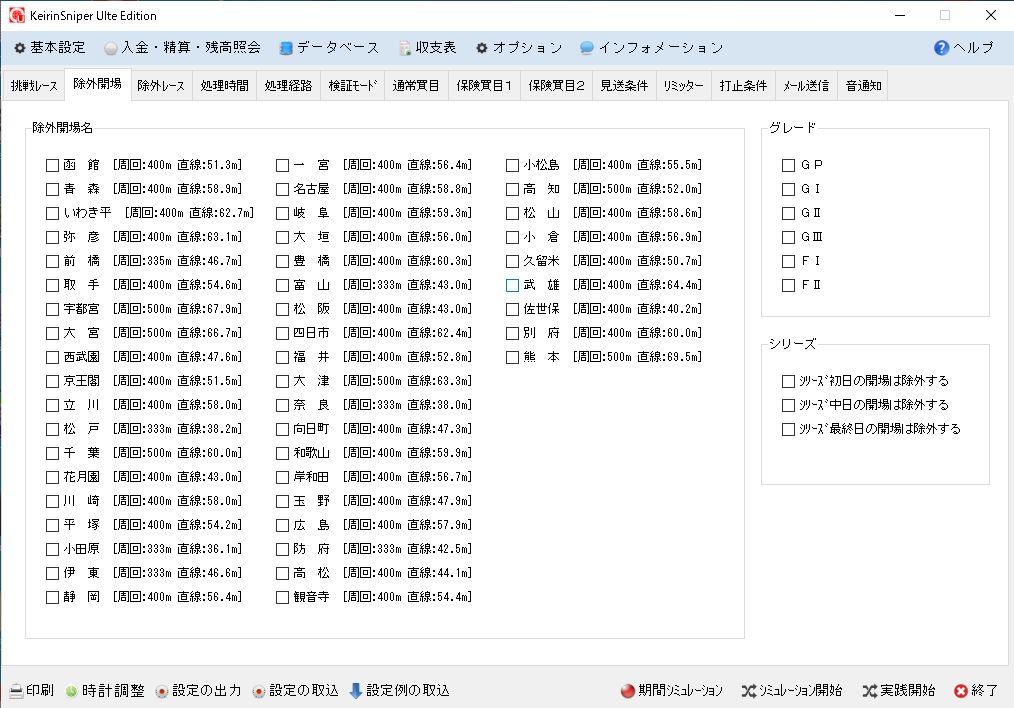Click the 時計調整 clock icon
The height and width of the screenshot is (708, 1014).
click(x=71, y=691)
